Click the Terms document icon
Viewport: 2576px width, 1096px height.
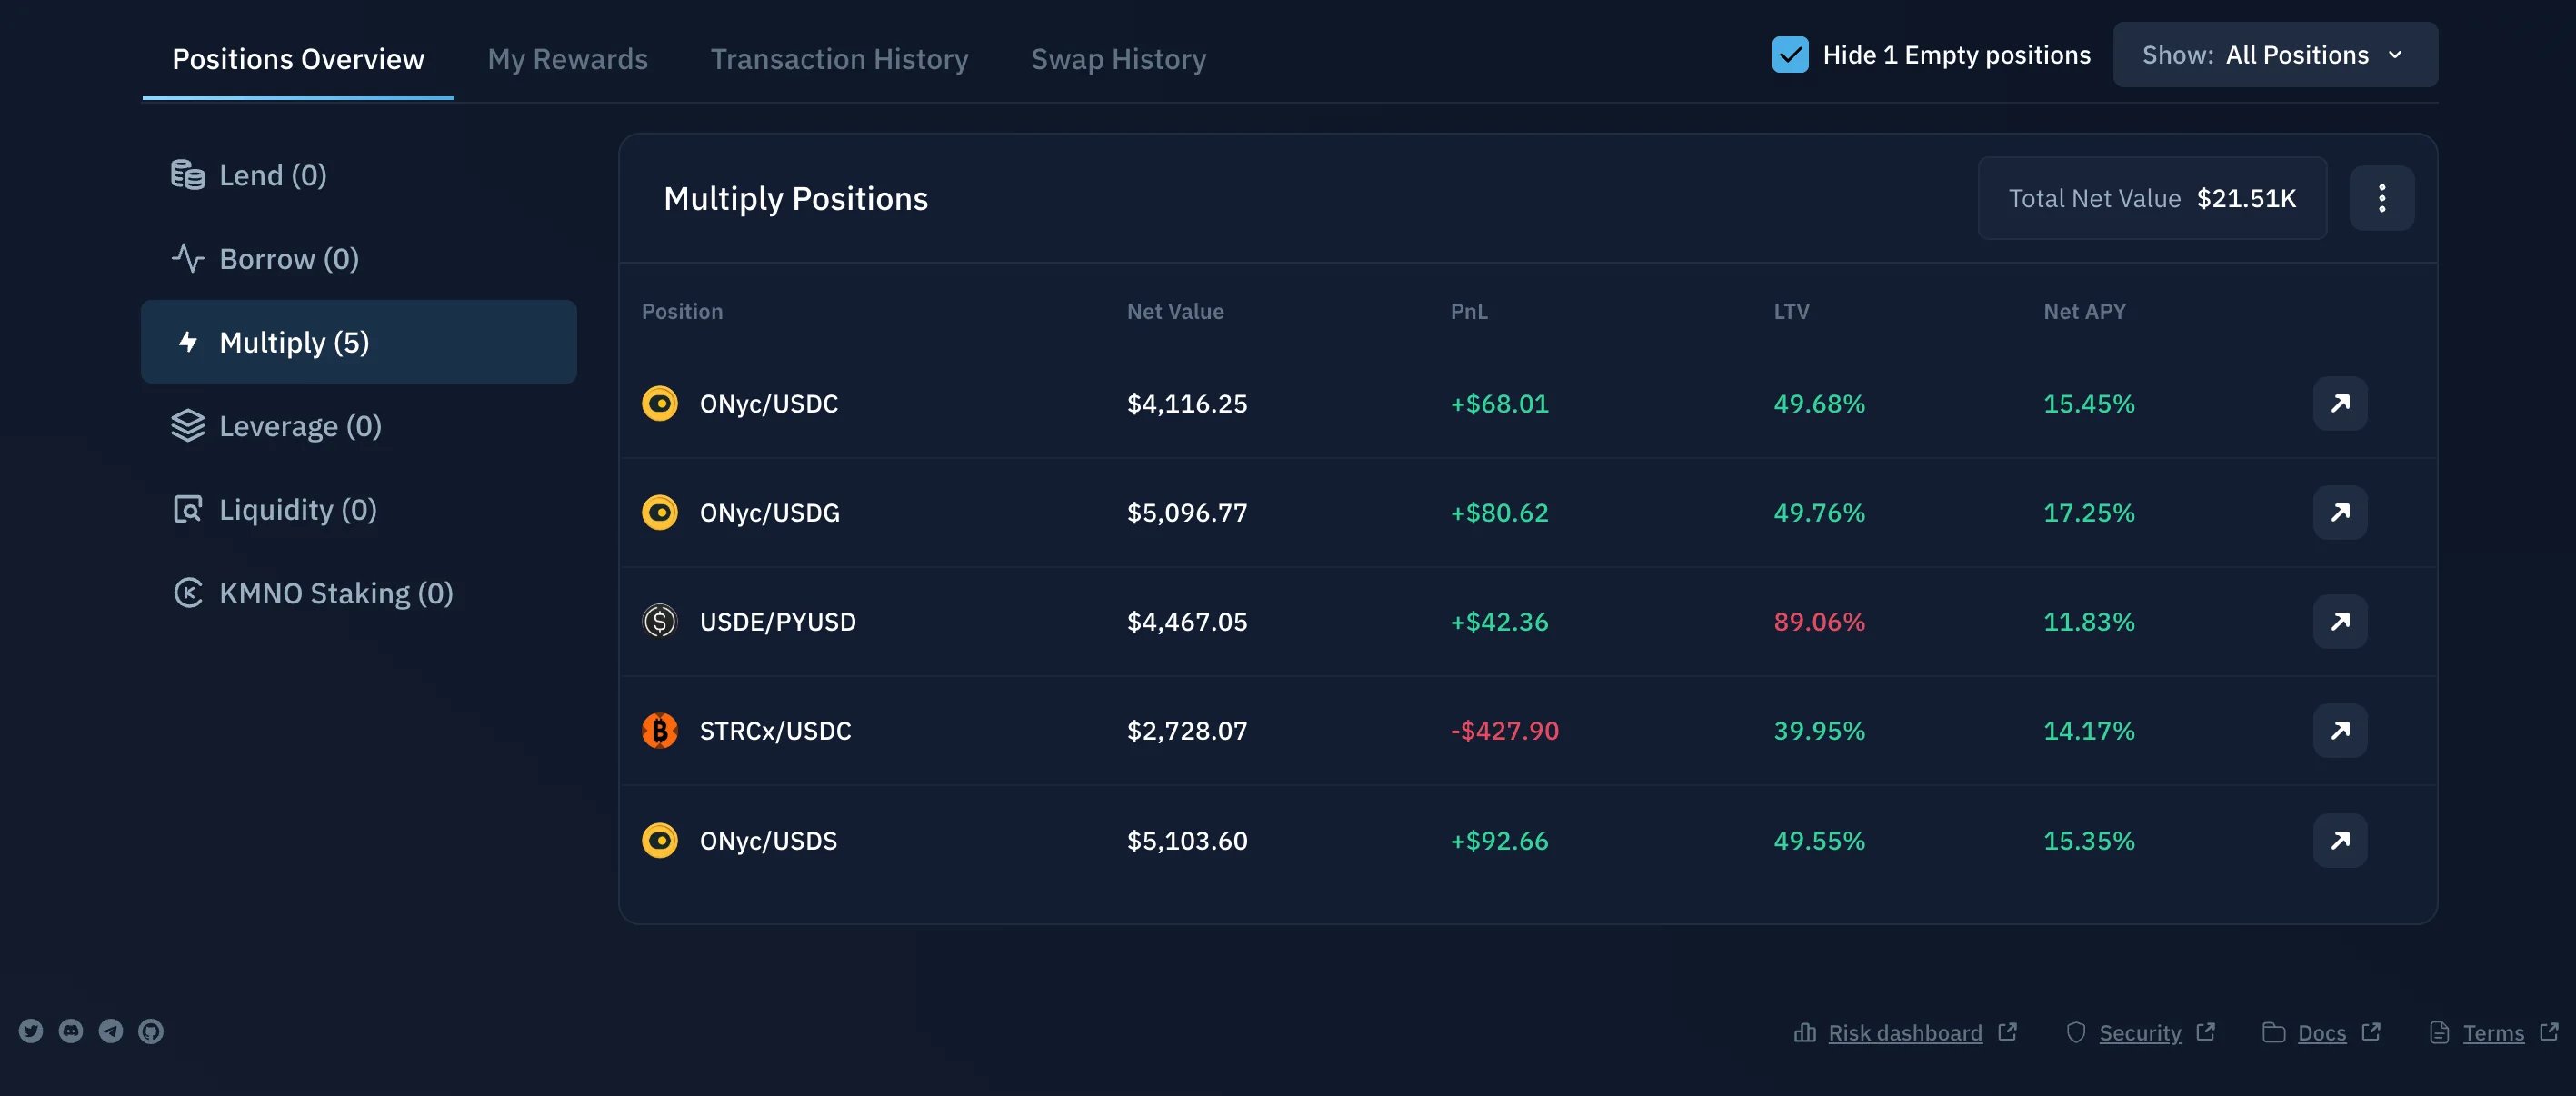pos(2439,1032)
